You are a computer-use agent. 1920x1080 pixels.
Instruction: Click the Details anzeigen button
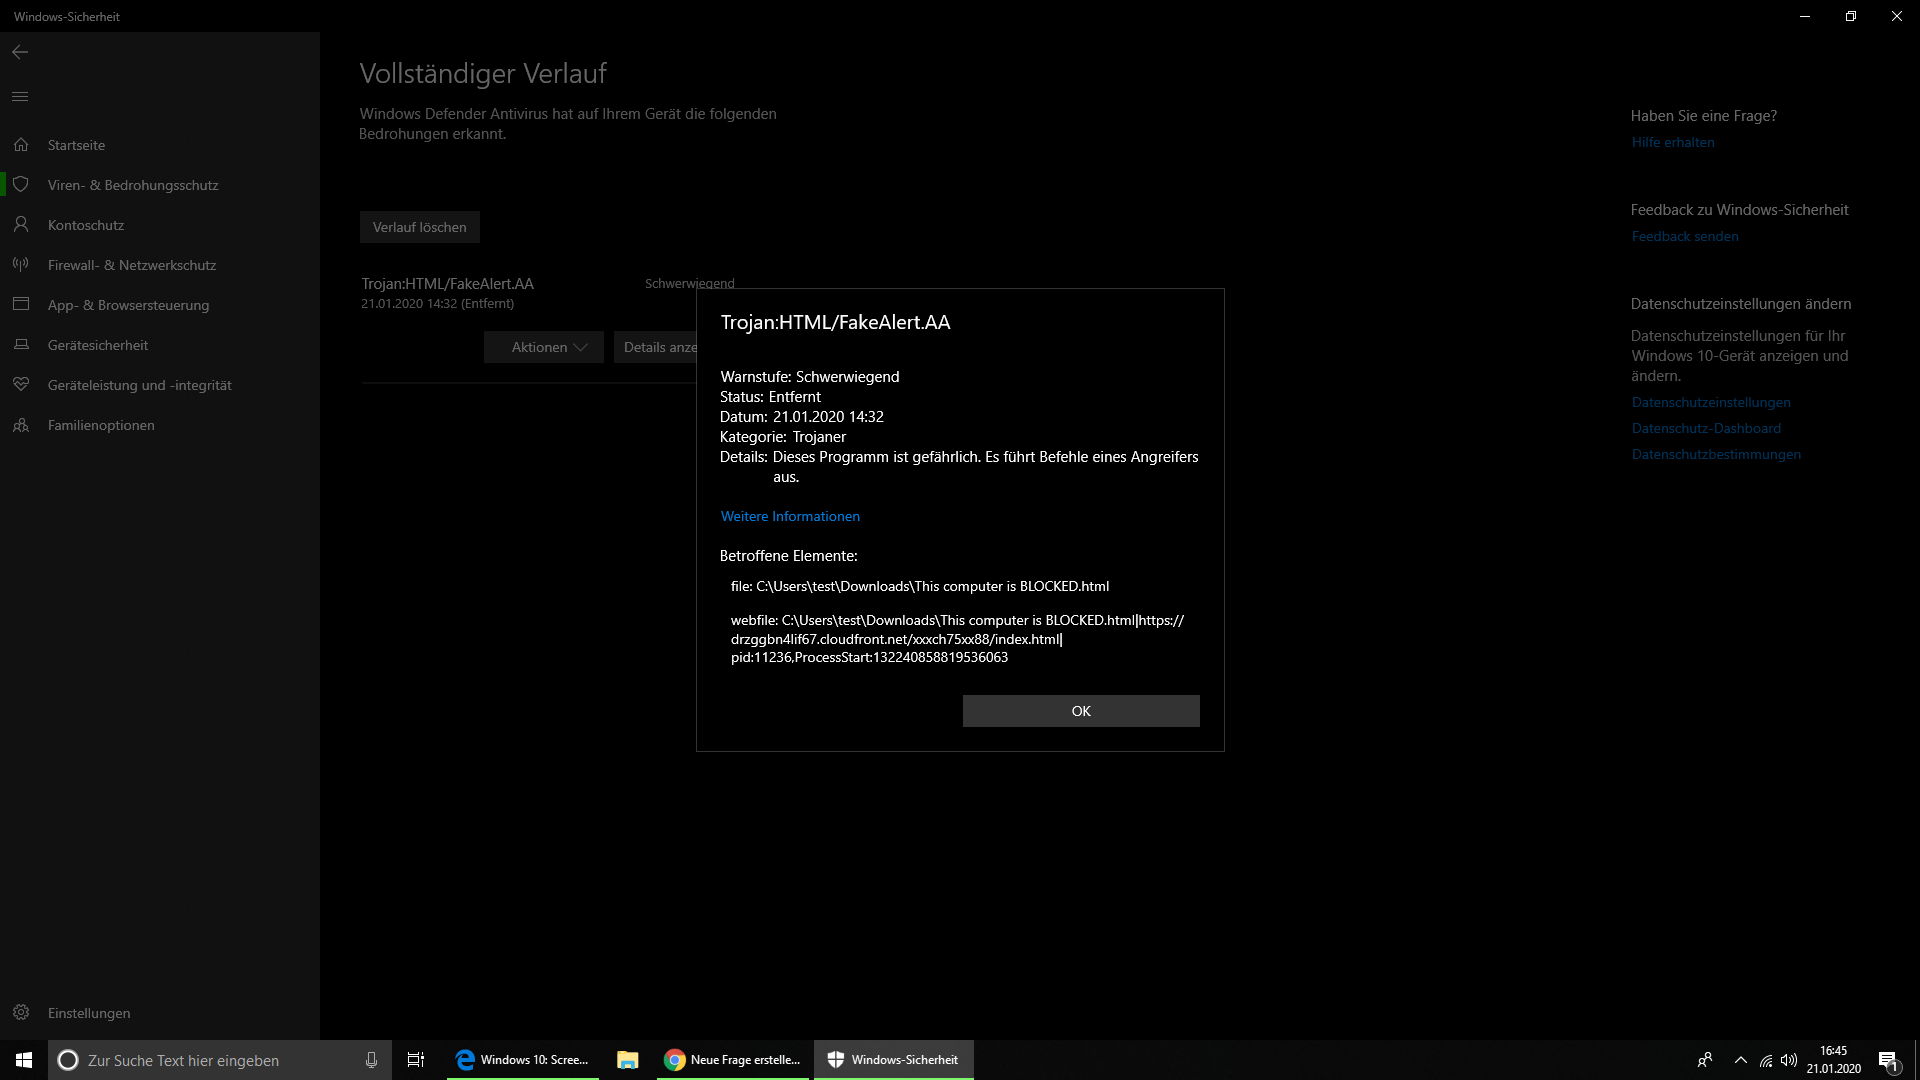656,347
